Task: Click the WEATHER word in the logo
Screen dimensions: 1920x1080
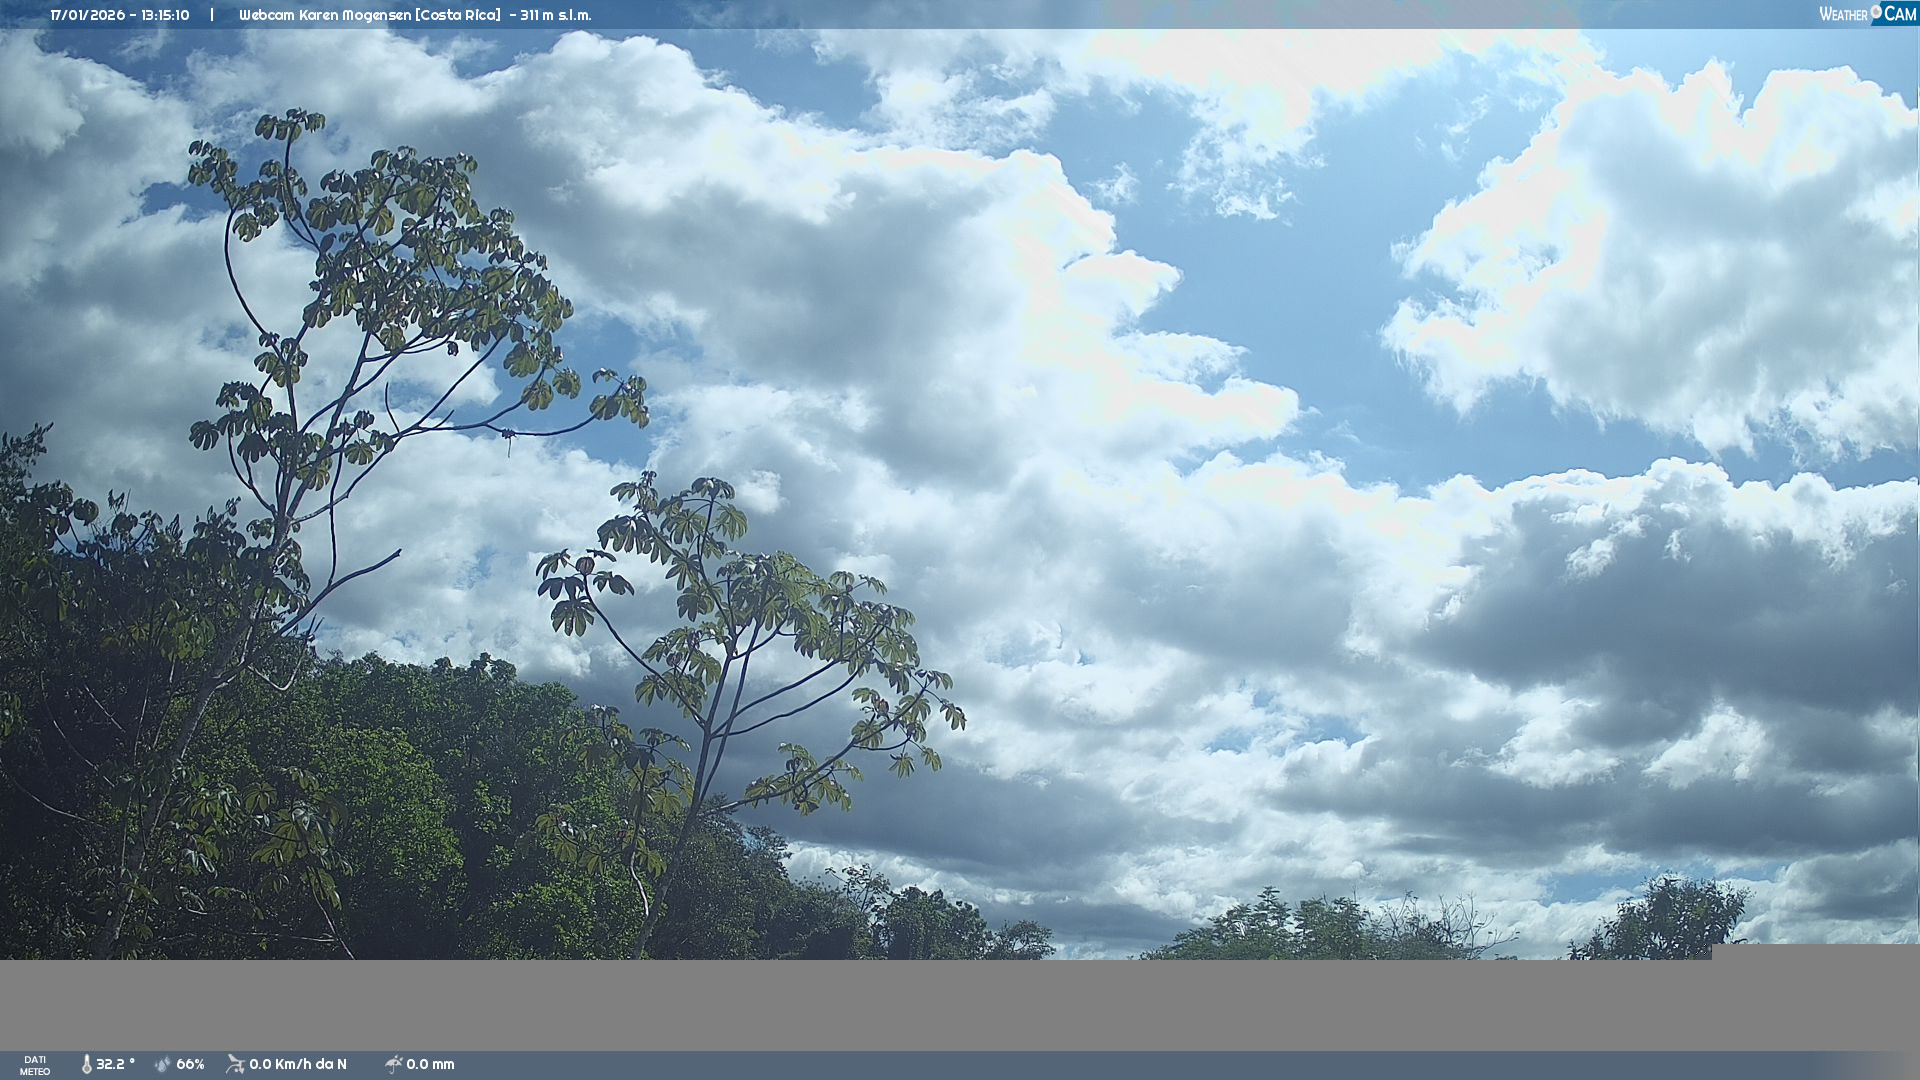Action: point(1843,15)
